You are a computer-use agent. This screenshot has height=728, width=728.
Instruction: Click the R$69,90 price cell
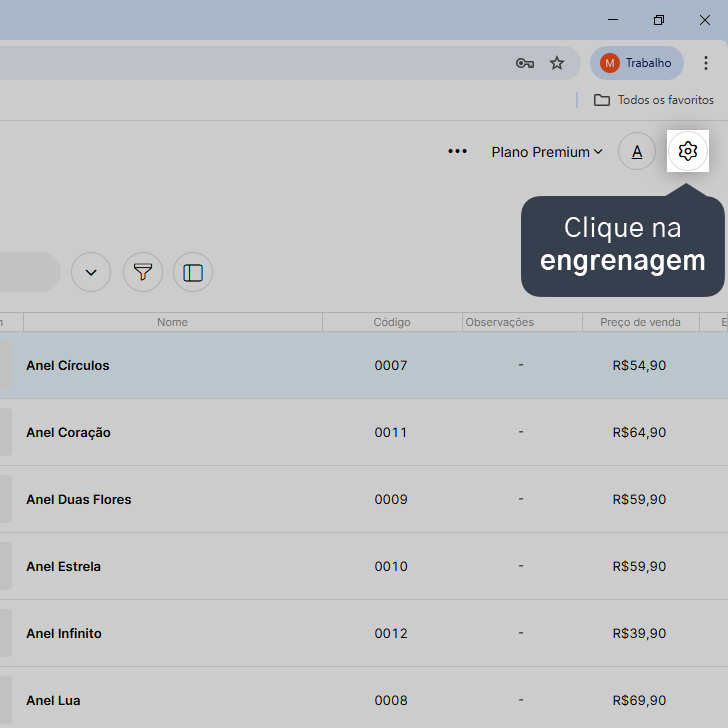639,700
